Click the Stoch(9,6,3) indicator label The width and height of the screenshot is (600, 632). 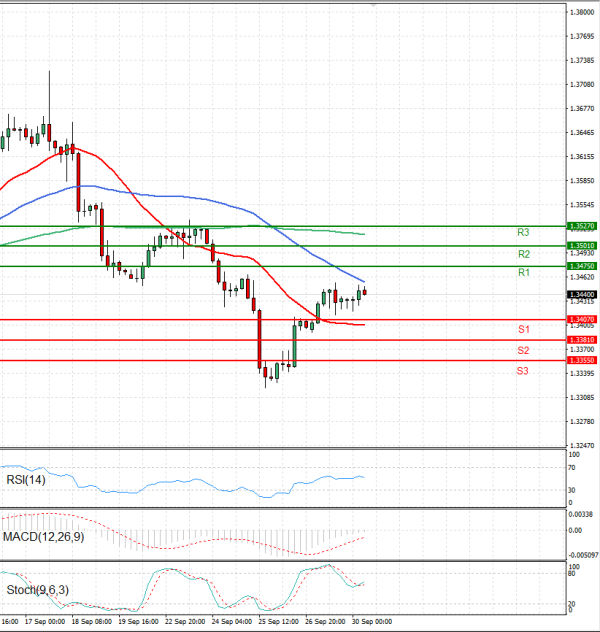coord(36,590)
